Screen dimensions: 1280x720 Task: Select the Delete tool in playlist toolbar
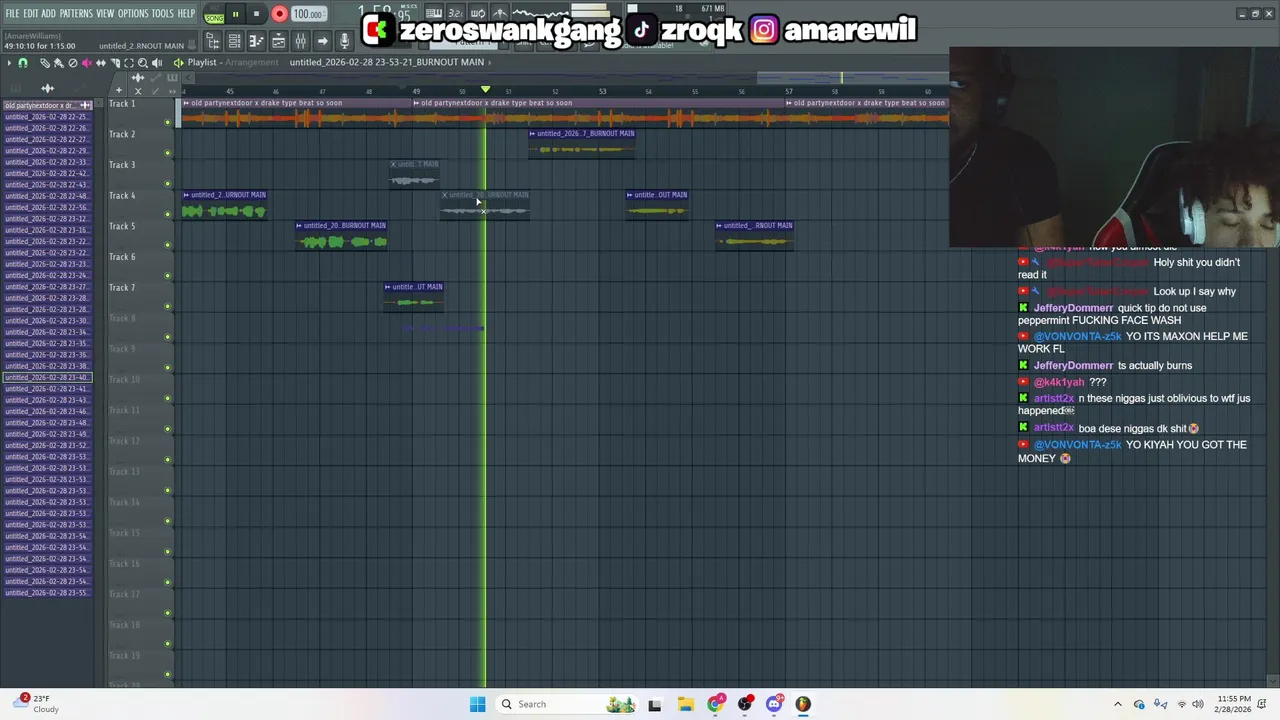72,63
